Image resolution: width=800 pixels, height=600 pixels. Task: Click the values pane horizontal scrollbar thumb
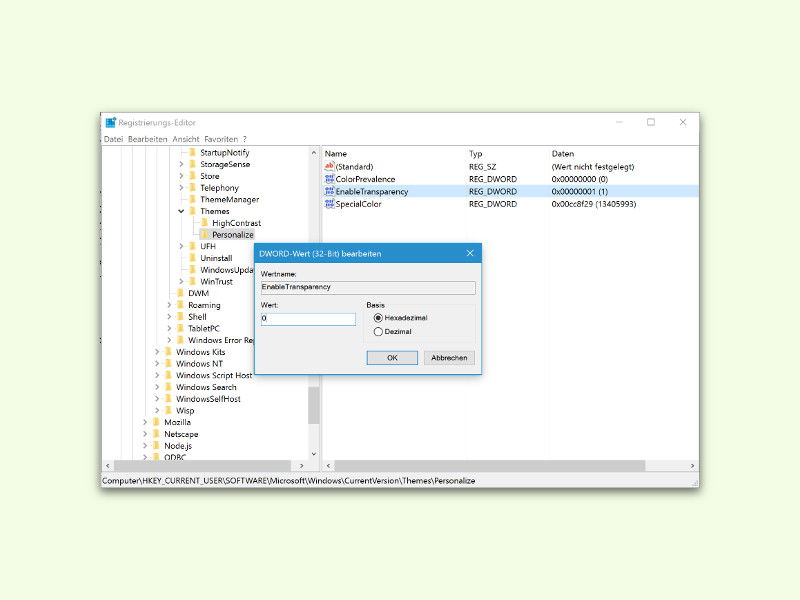[489, 466]
